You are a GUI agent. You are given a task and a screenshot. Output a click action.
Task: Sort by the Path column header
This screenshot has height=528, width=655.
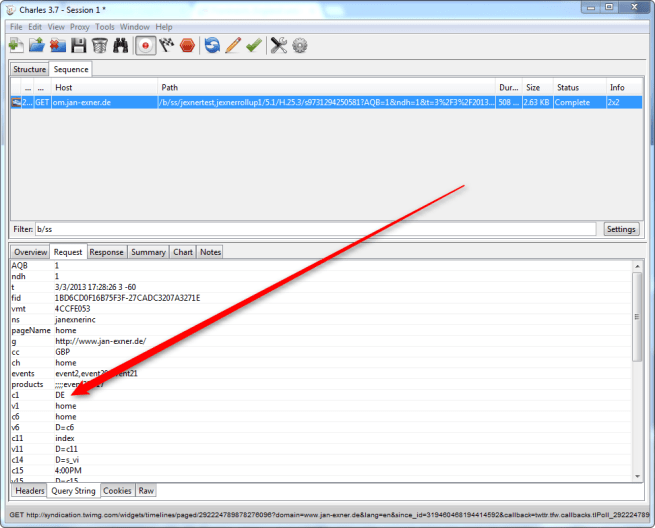click(x=327, y=87)
